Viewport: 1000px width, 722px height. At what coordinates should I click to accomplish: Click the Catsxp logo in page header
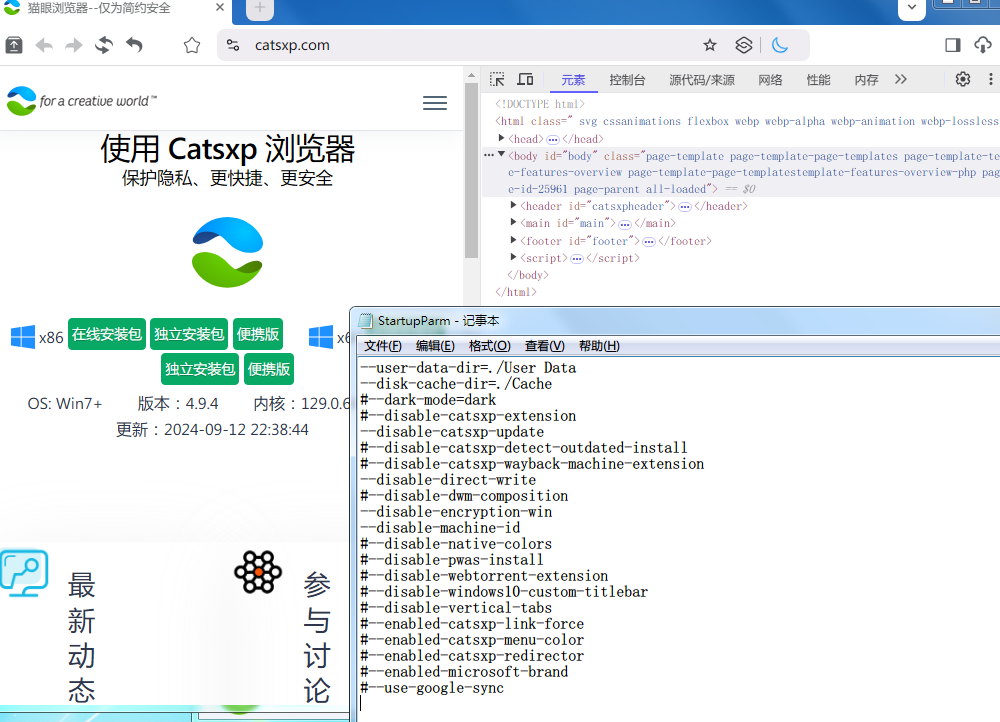81,101
